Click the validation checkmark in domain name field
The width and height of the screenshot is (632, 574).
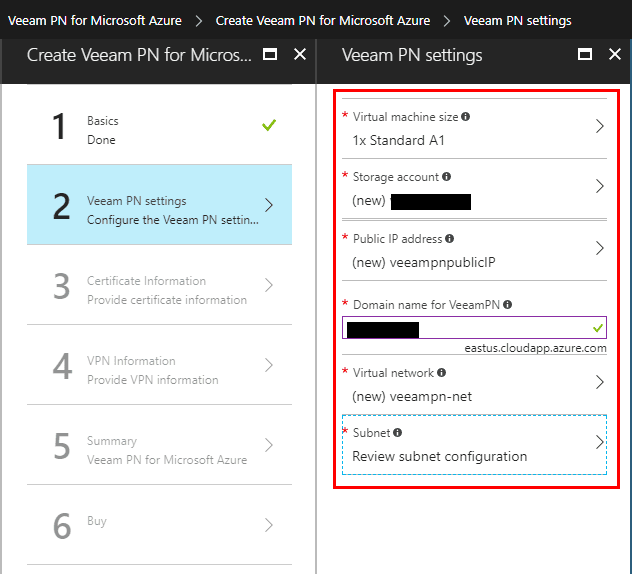[598, 328]
